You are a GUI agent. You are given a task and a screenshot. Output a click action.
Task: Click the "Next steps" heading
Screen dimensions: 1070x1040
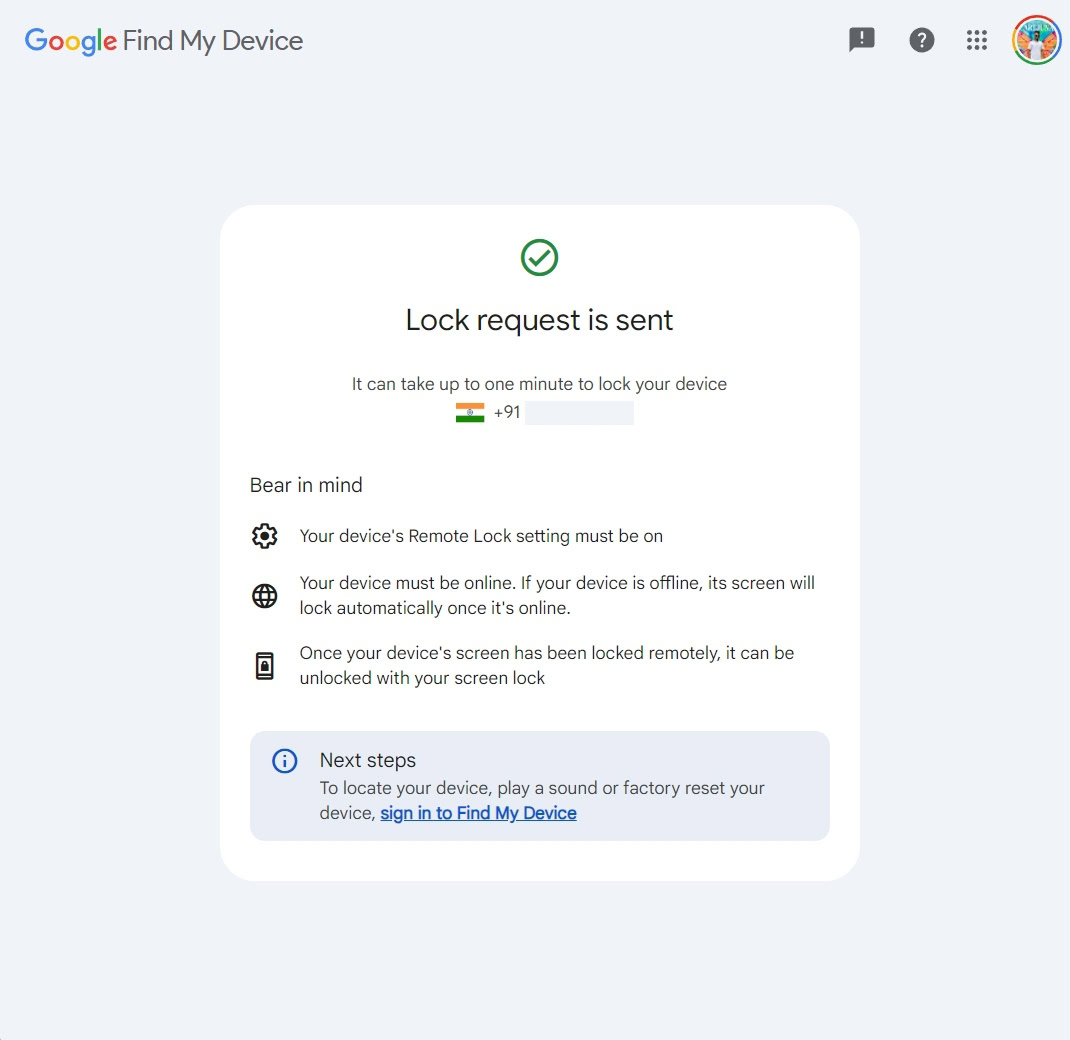(367, 760)
